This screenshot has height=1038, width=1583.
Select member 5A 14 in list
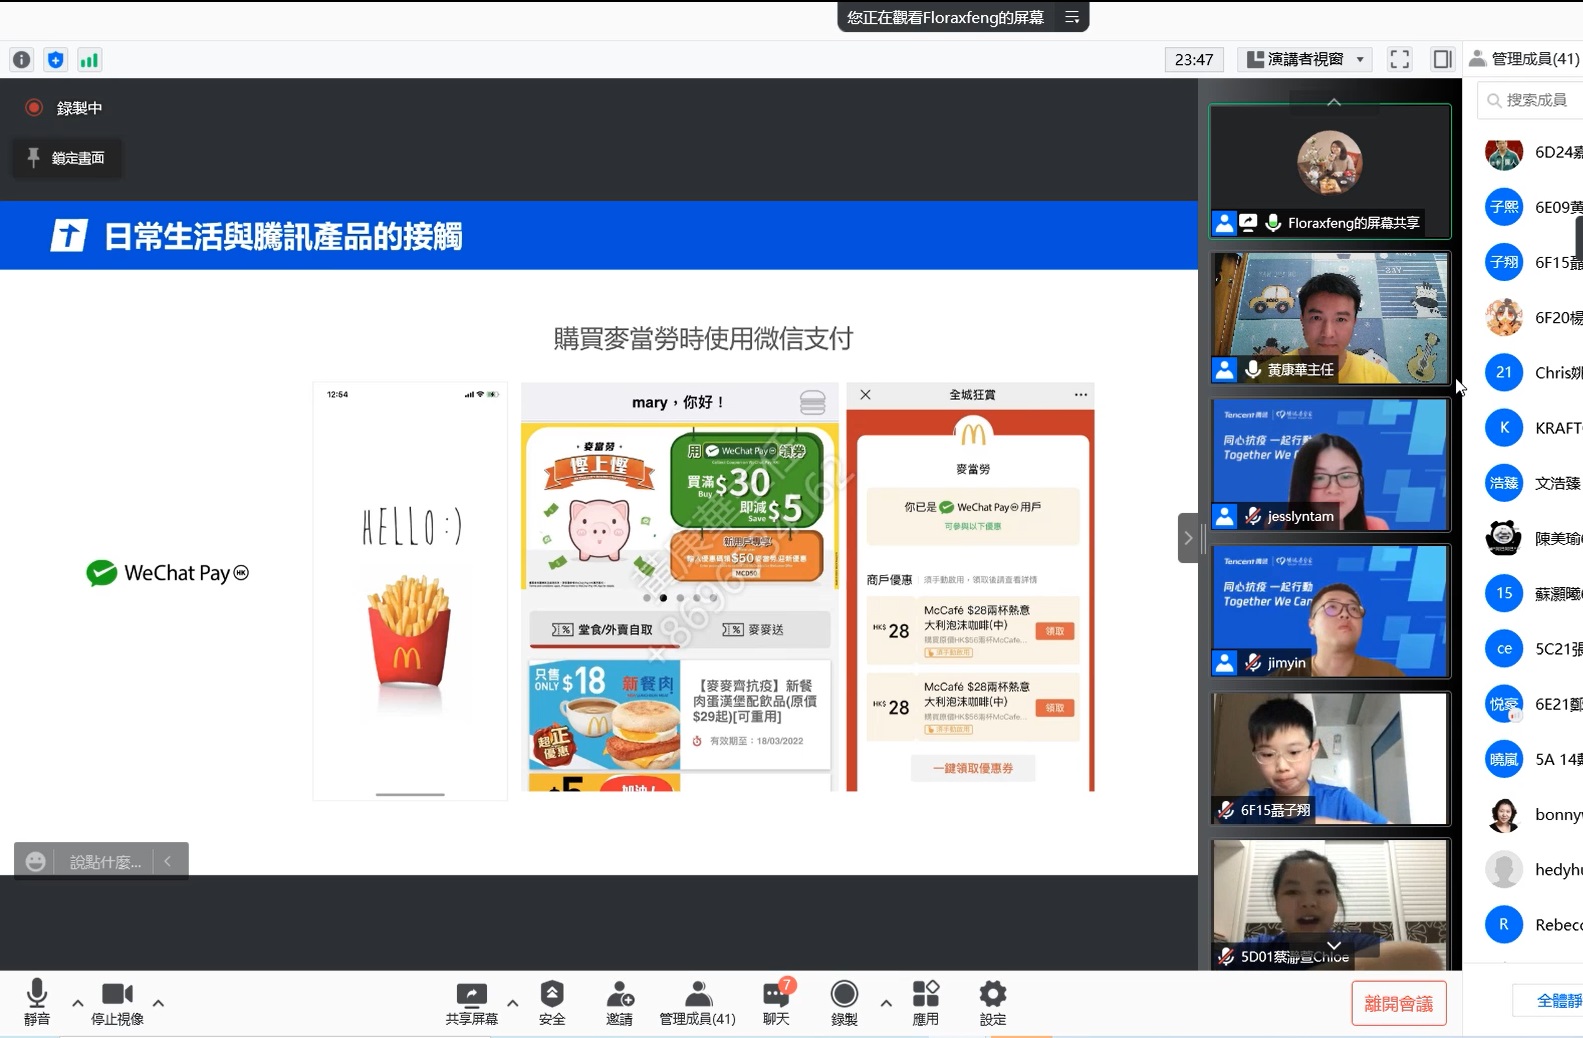coord(1530,759)
